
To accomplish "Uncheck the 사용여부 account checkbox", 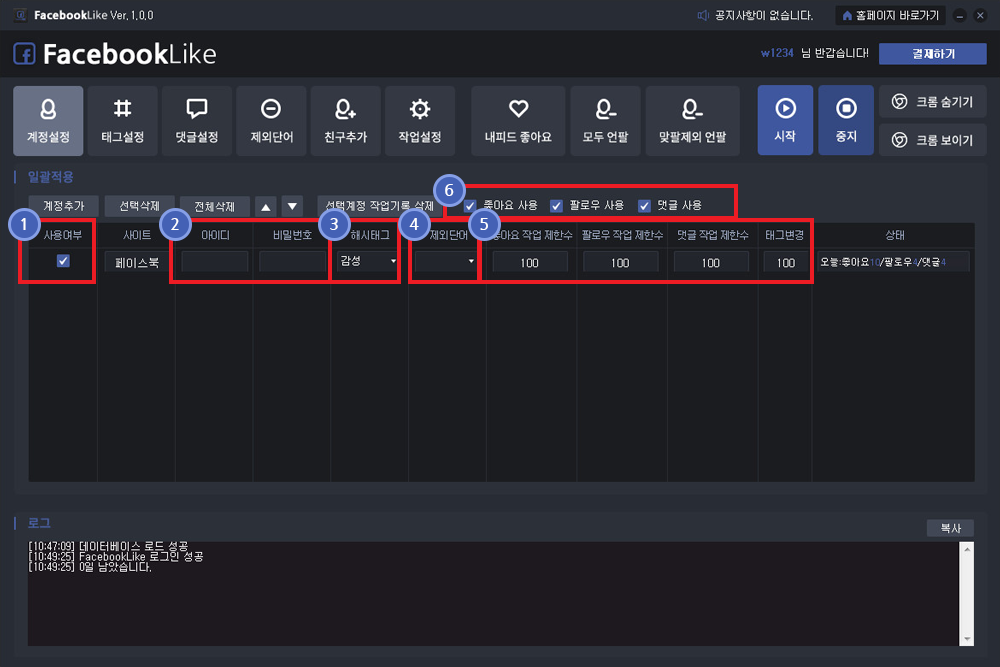I will click(x=63, y=261).
